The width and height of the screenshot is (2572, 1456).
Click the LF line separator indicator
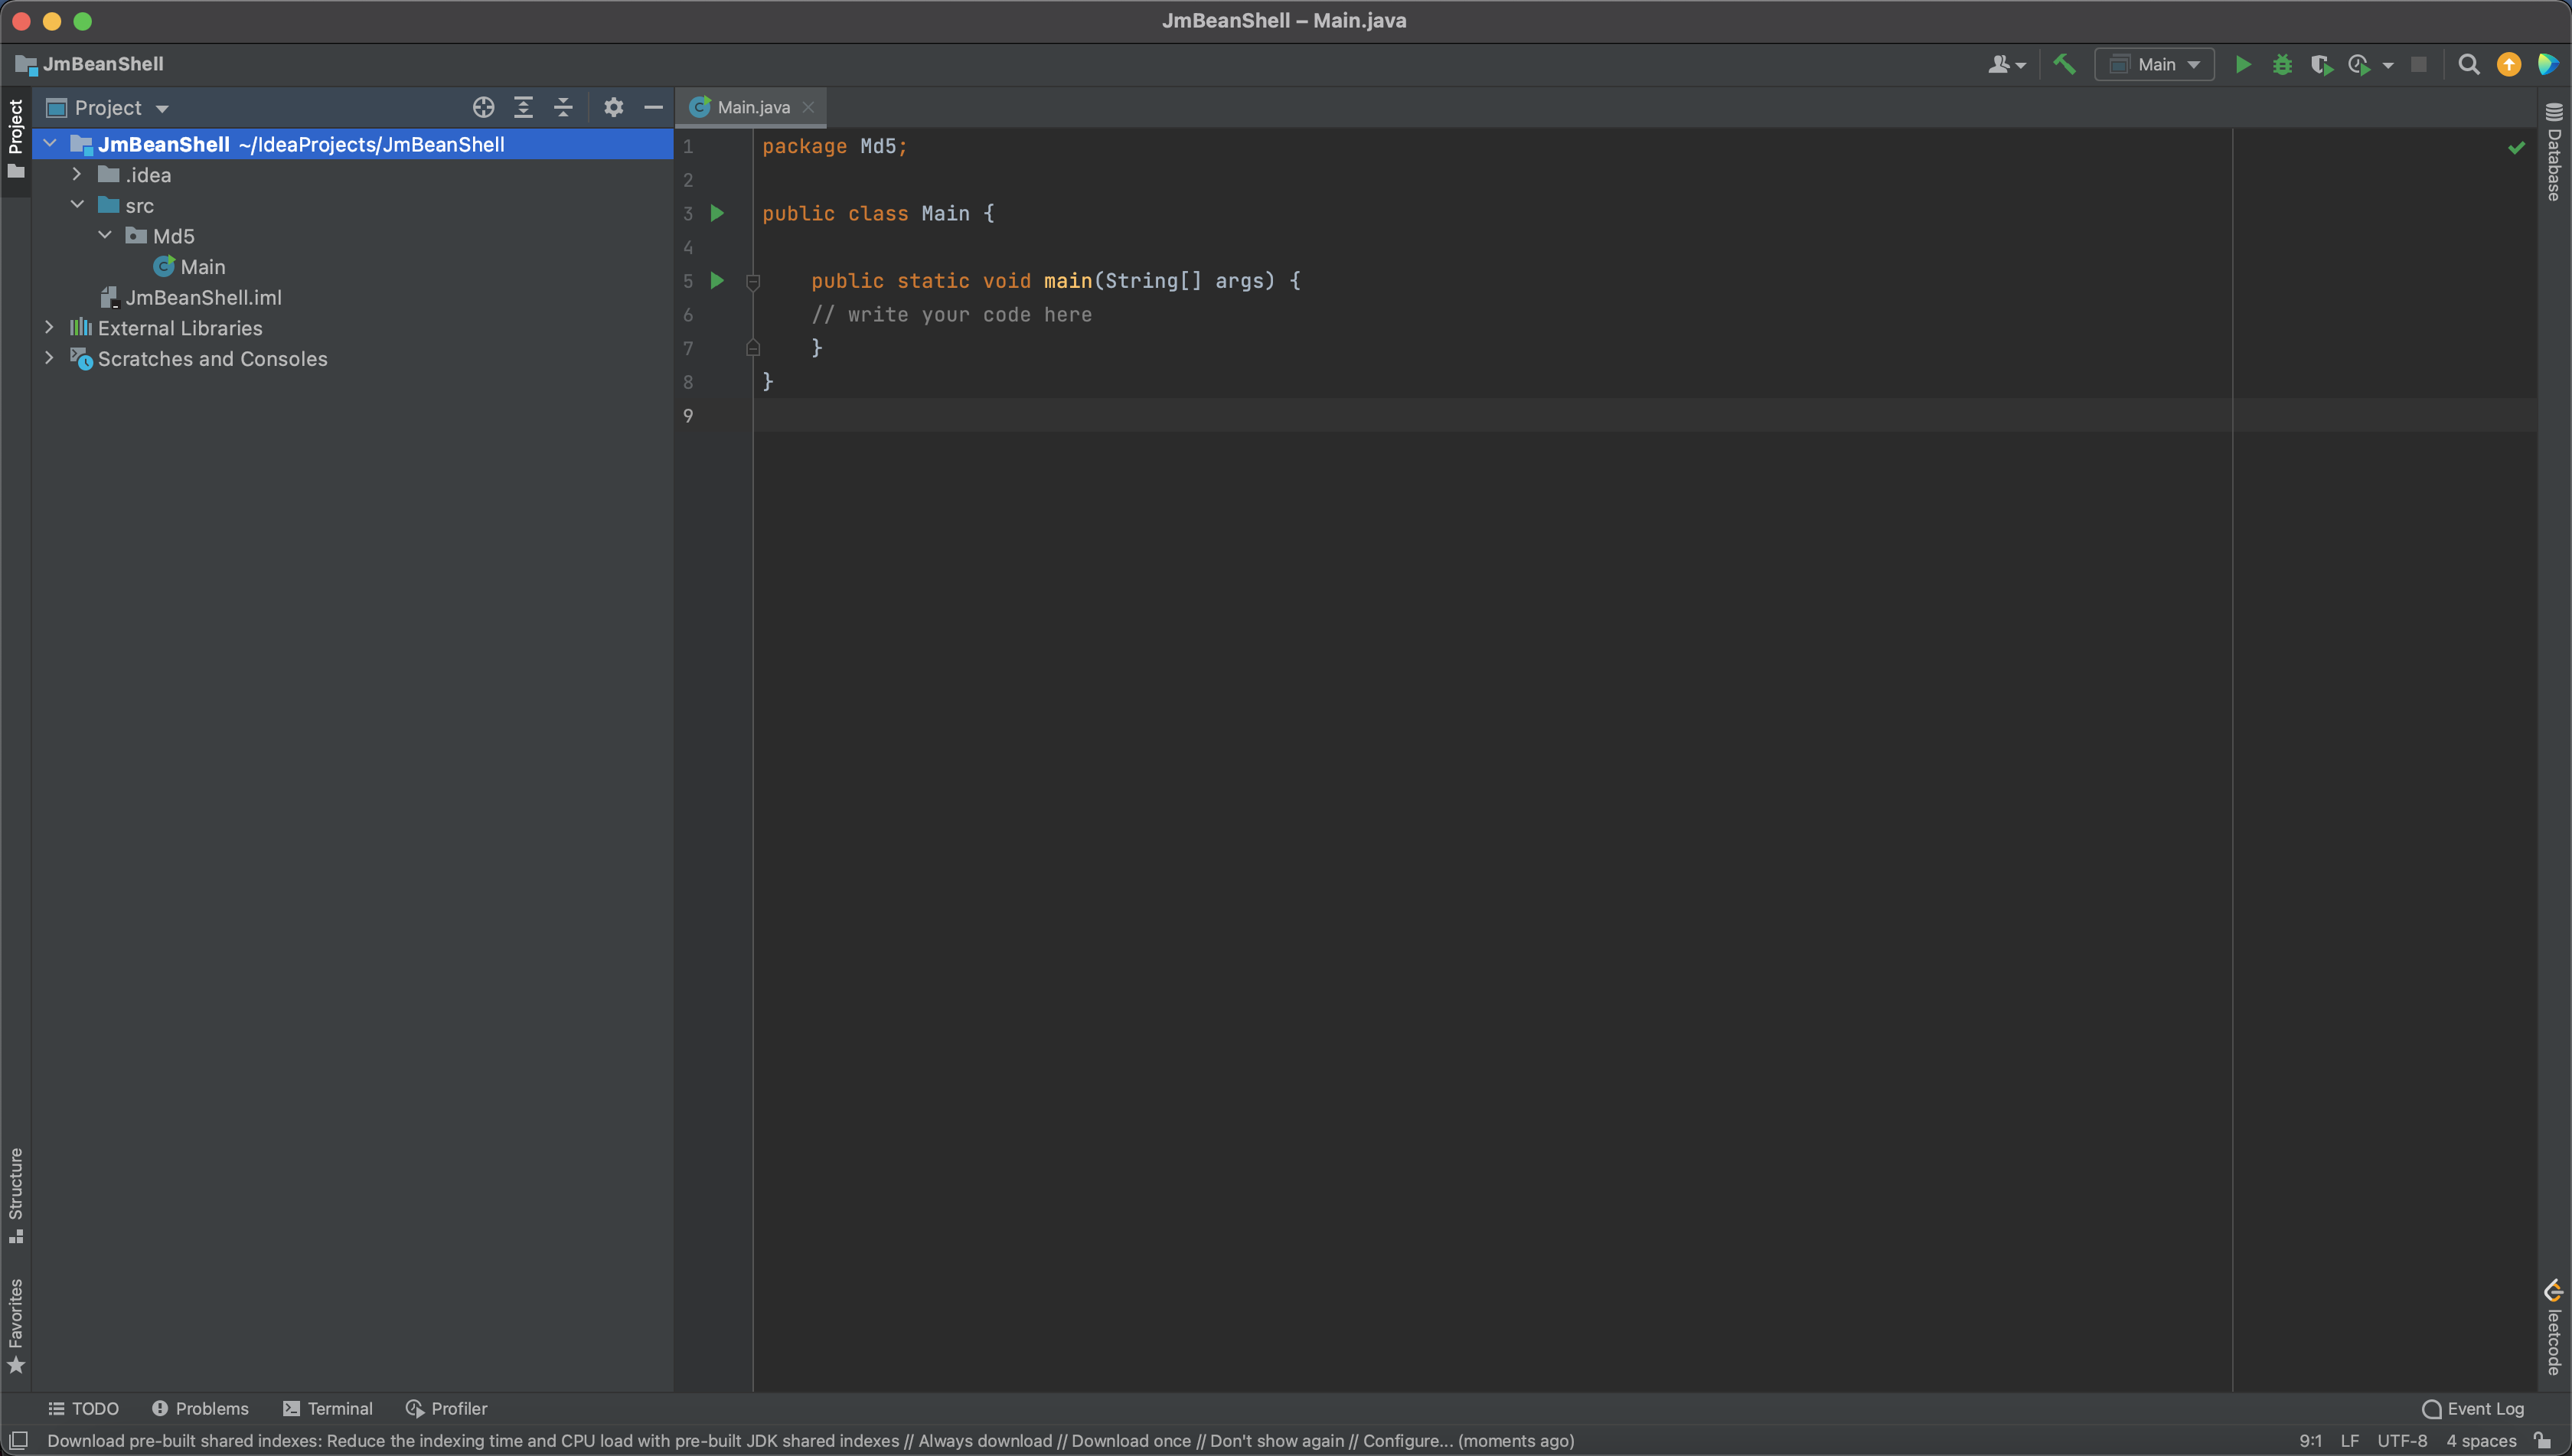[2350, 1441]
